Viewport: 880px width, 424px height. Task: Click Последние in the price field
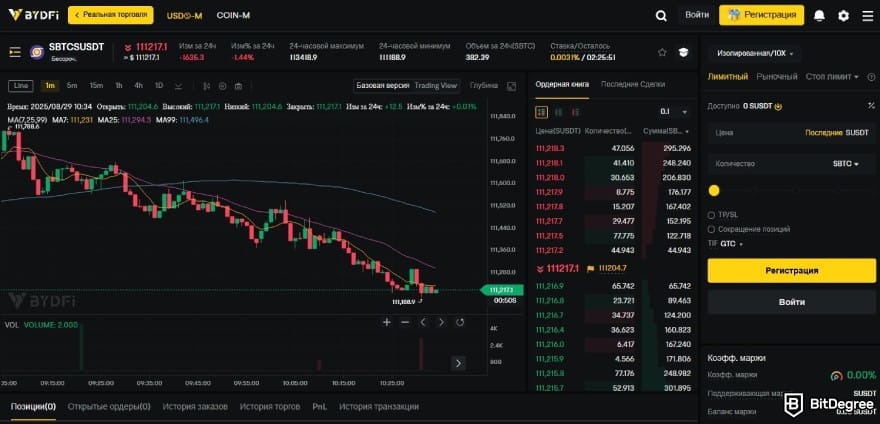pos(823,133)
